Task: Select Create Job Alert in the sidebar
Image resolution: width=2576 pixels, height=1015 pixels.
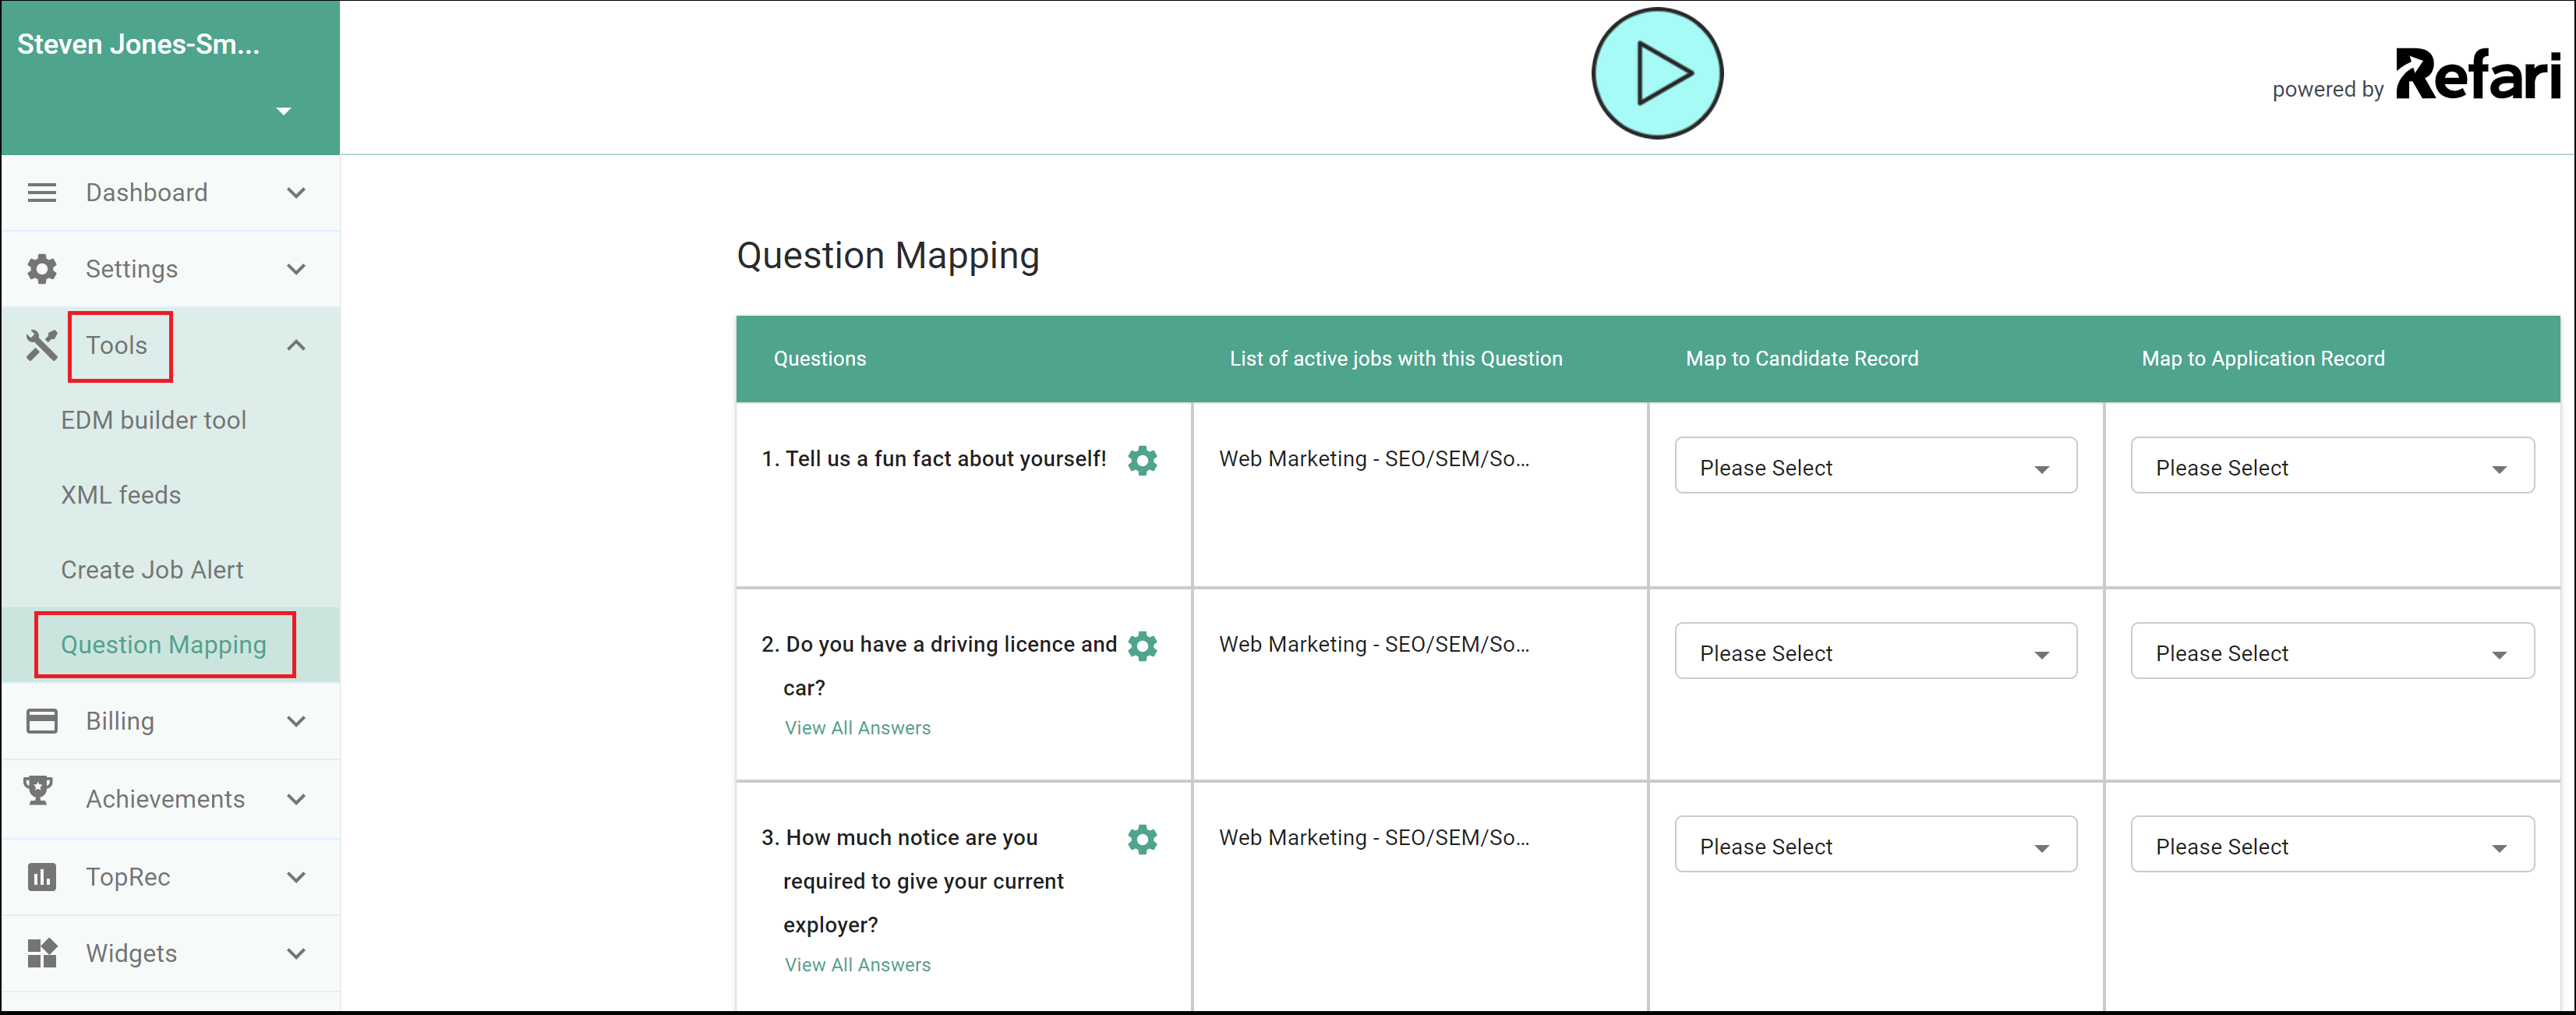Action: [152, 570]
